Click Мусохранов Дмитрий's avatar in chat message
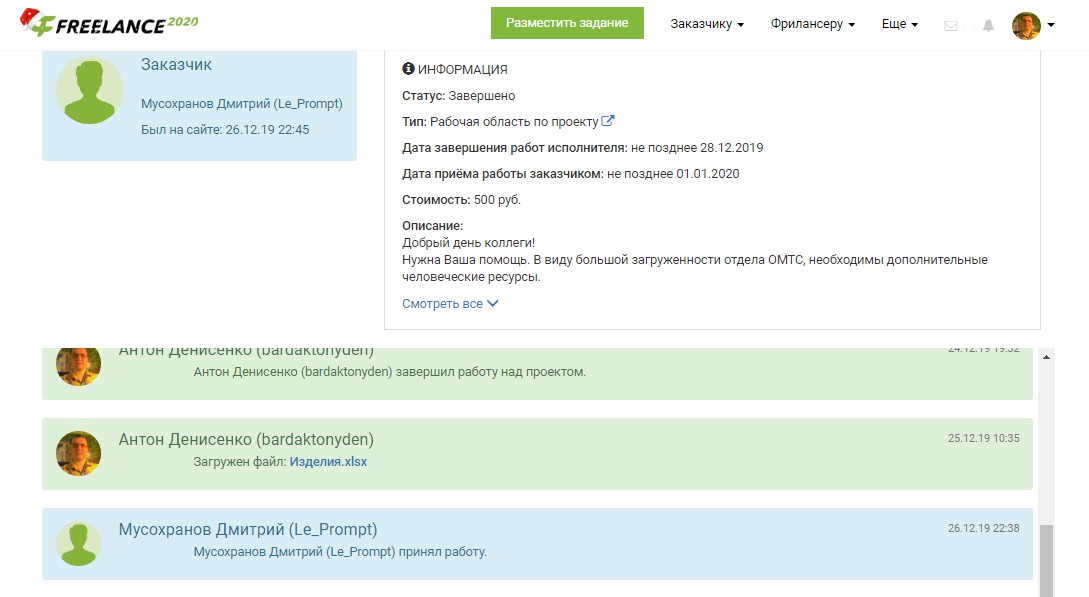The width and height of the screenshot is (1089, 597). coord(78,543)
